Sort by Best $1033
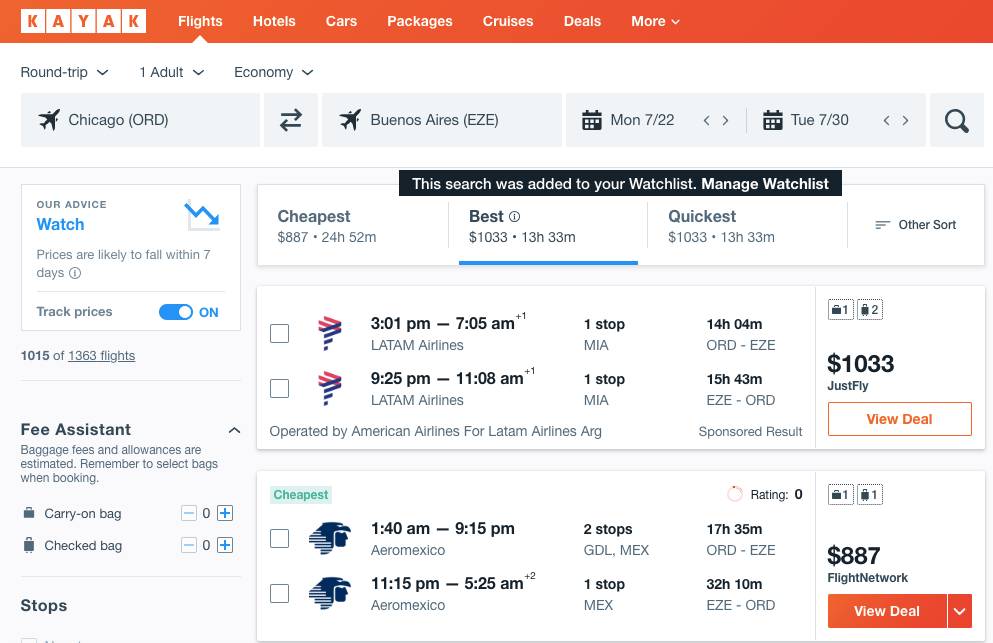Viewport: 993px width, 643px height. click(548, 226)
